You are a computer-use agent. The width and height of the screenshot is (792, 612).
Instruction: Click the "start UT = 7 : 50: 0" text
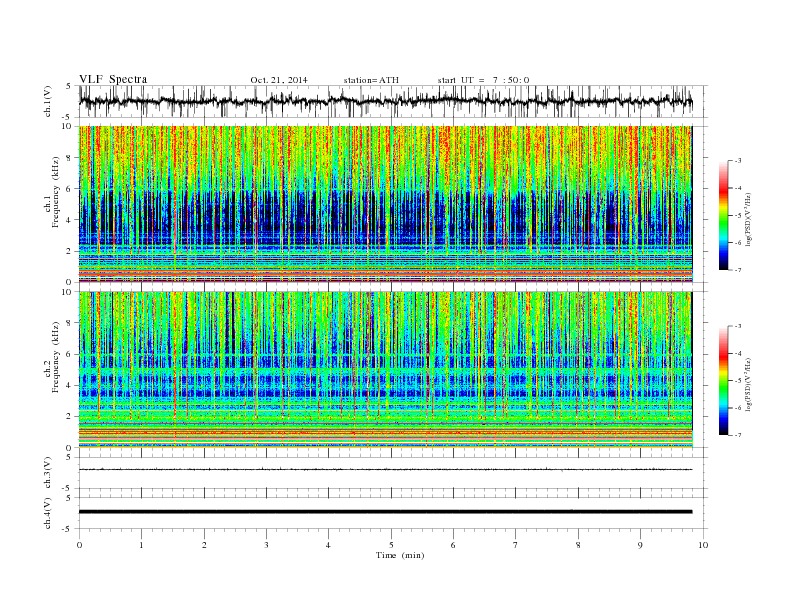483,80
